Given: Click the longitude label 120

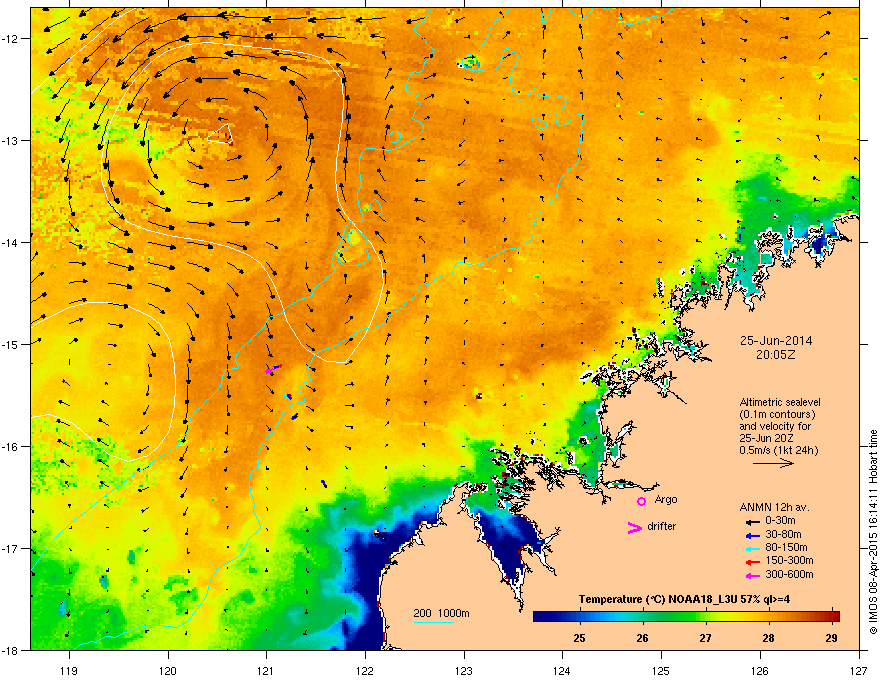Looking at the screenshot, I should tap(168, 671).
